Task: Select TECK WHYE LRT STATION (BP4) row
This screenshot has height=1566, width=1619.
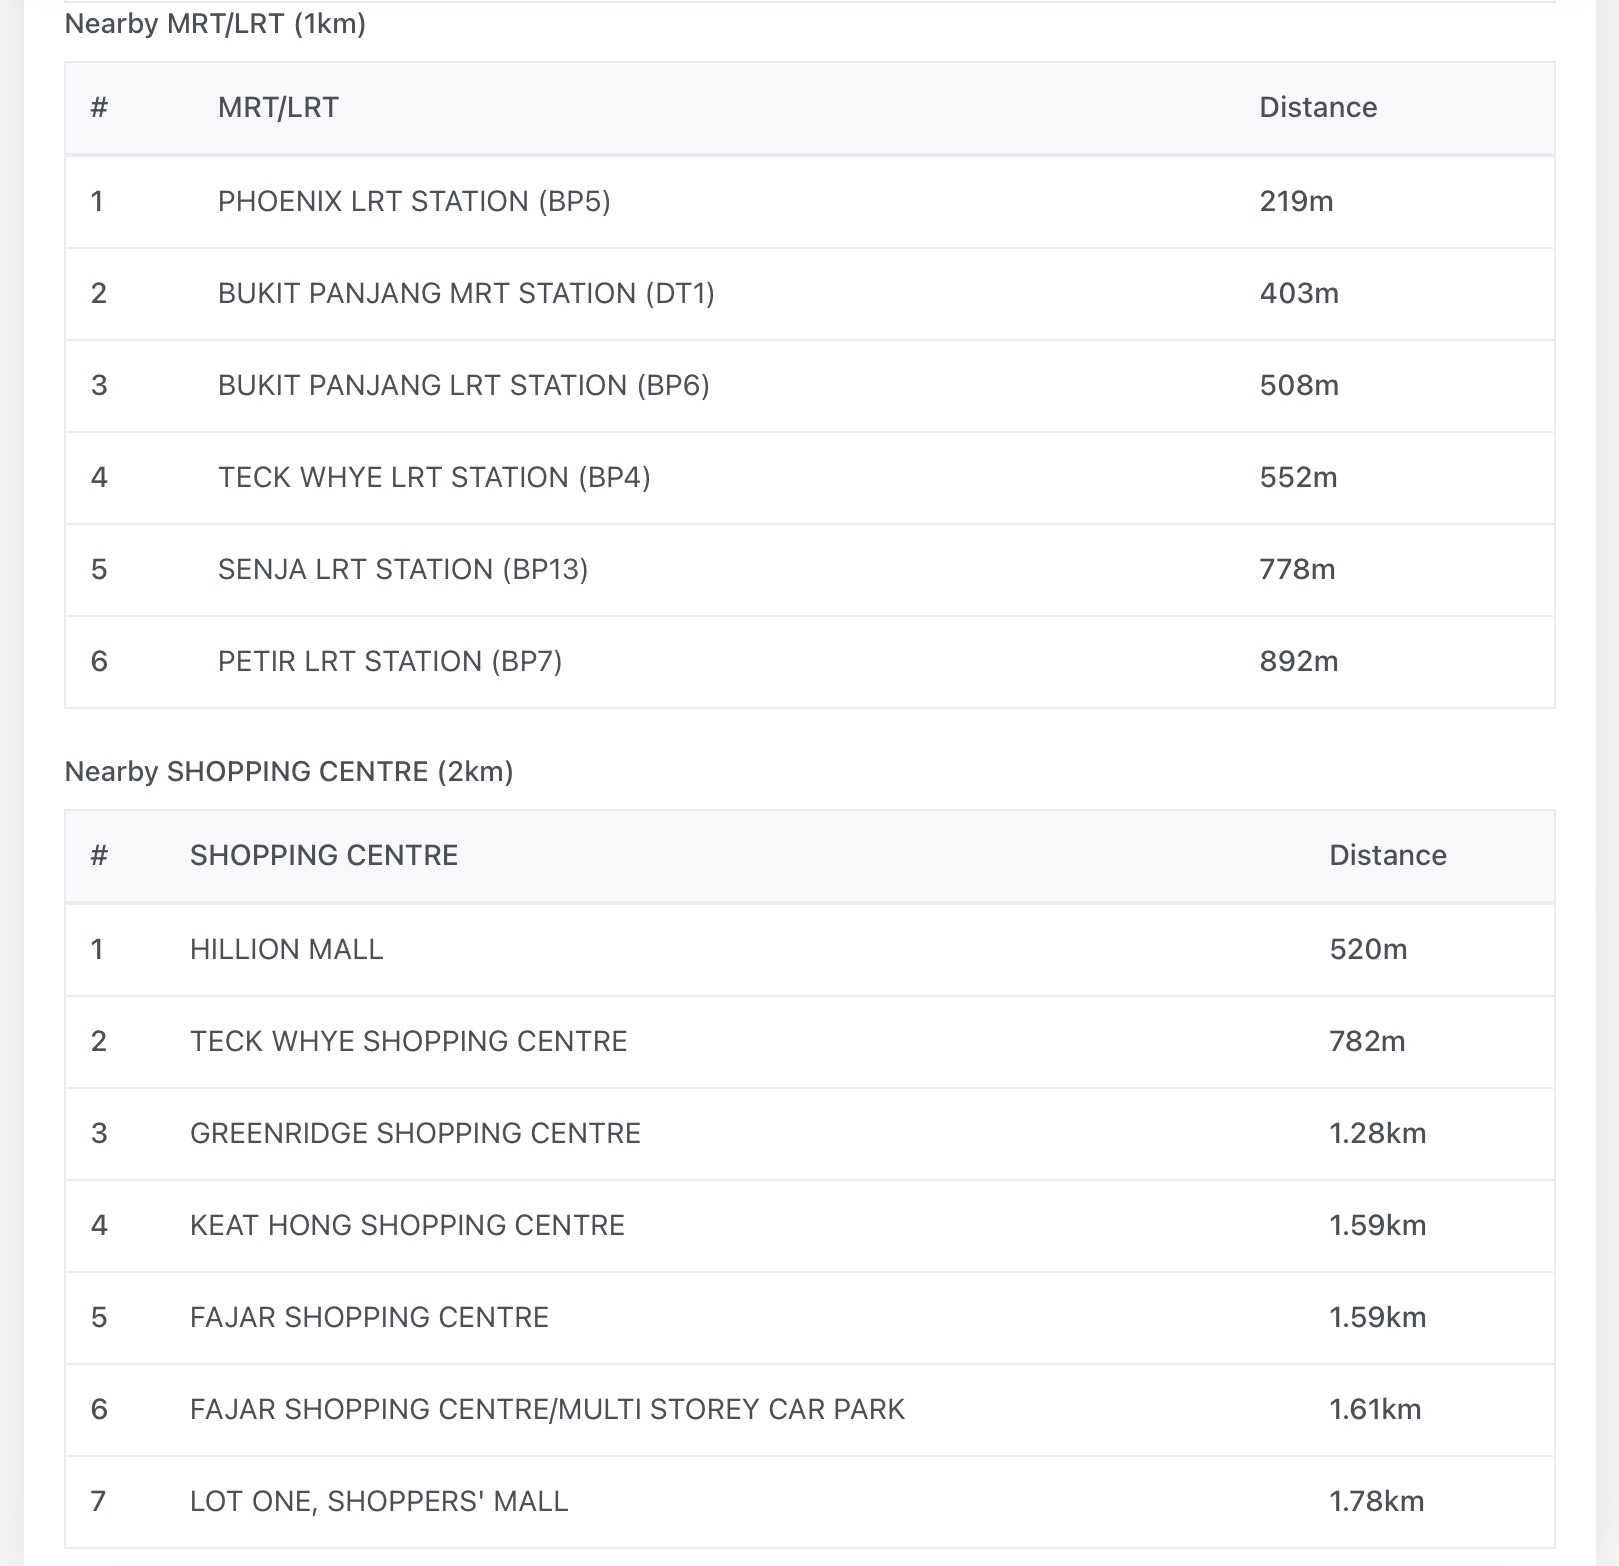Action: pos(434,477)
